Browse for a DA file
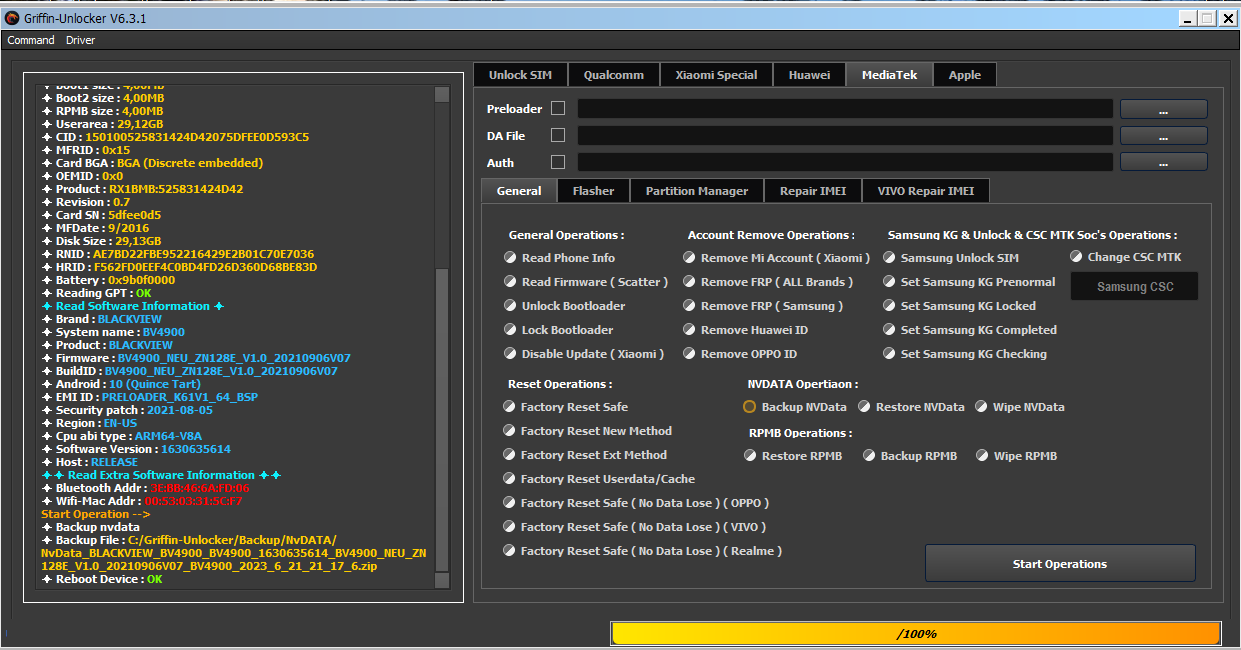The width and height of the screenshot is (1241, 650). (1163, 136)
